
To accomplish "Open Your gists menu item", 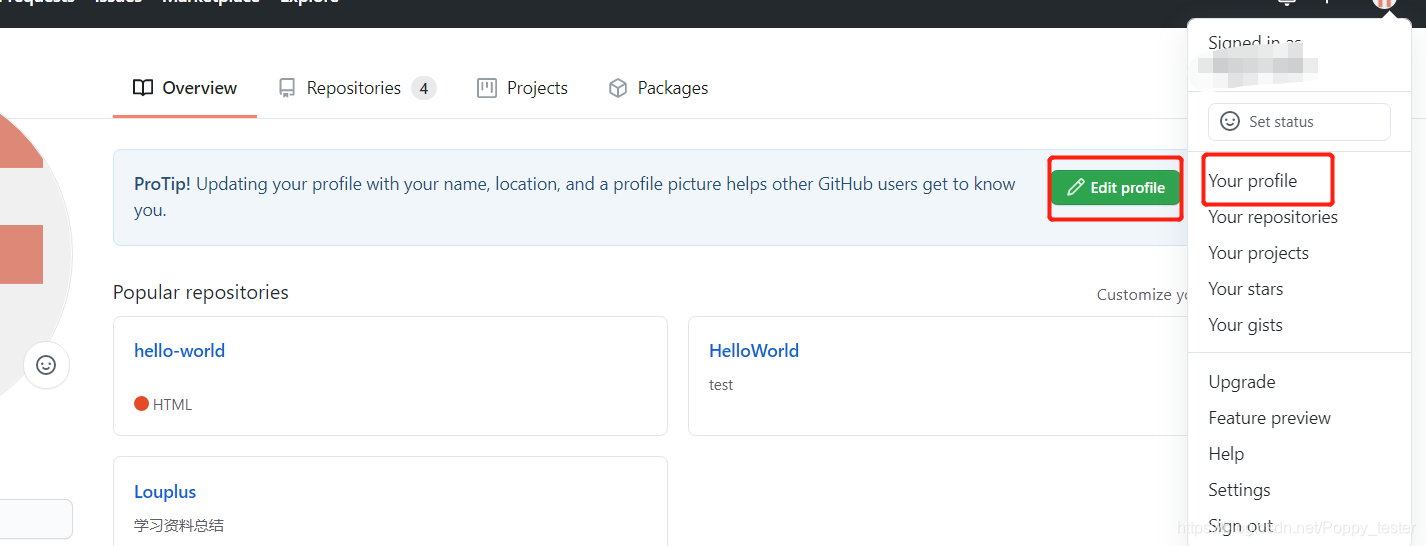I will coord(1245,325).
